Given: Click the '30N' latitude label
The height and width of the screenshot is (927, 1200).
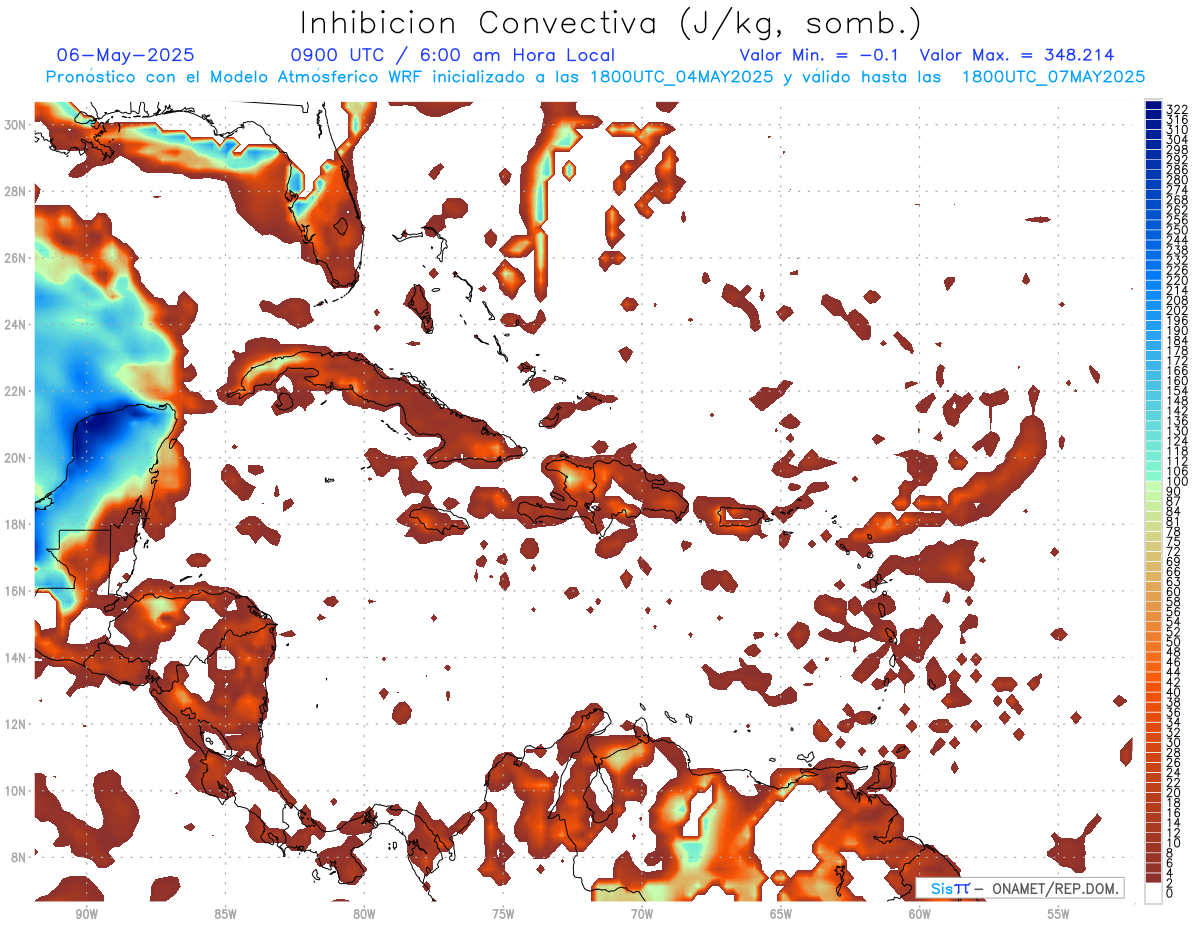Looking at the screenshot, I should pyautogui.click(x=15, y=124).
